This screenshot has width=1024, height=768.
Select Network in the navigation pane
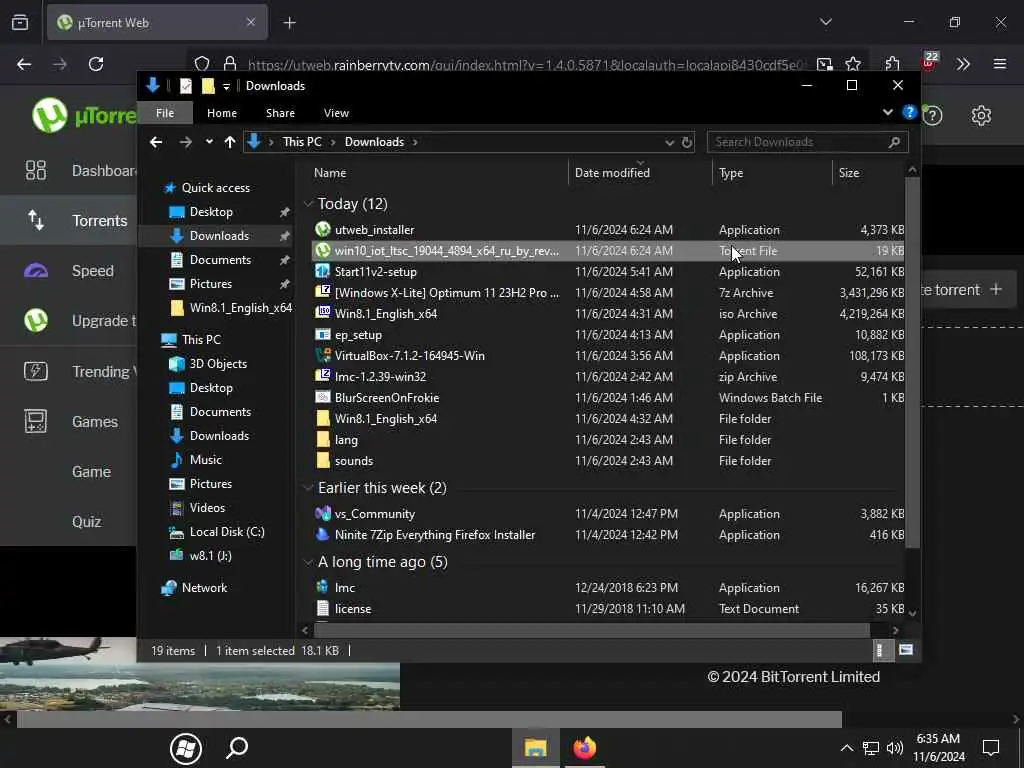(x=204, y=587)
